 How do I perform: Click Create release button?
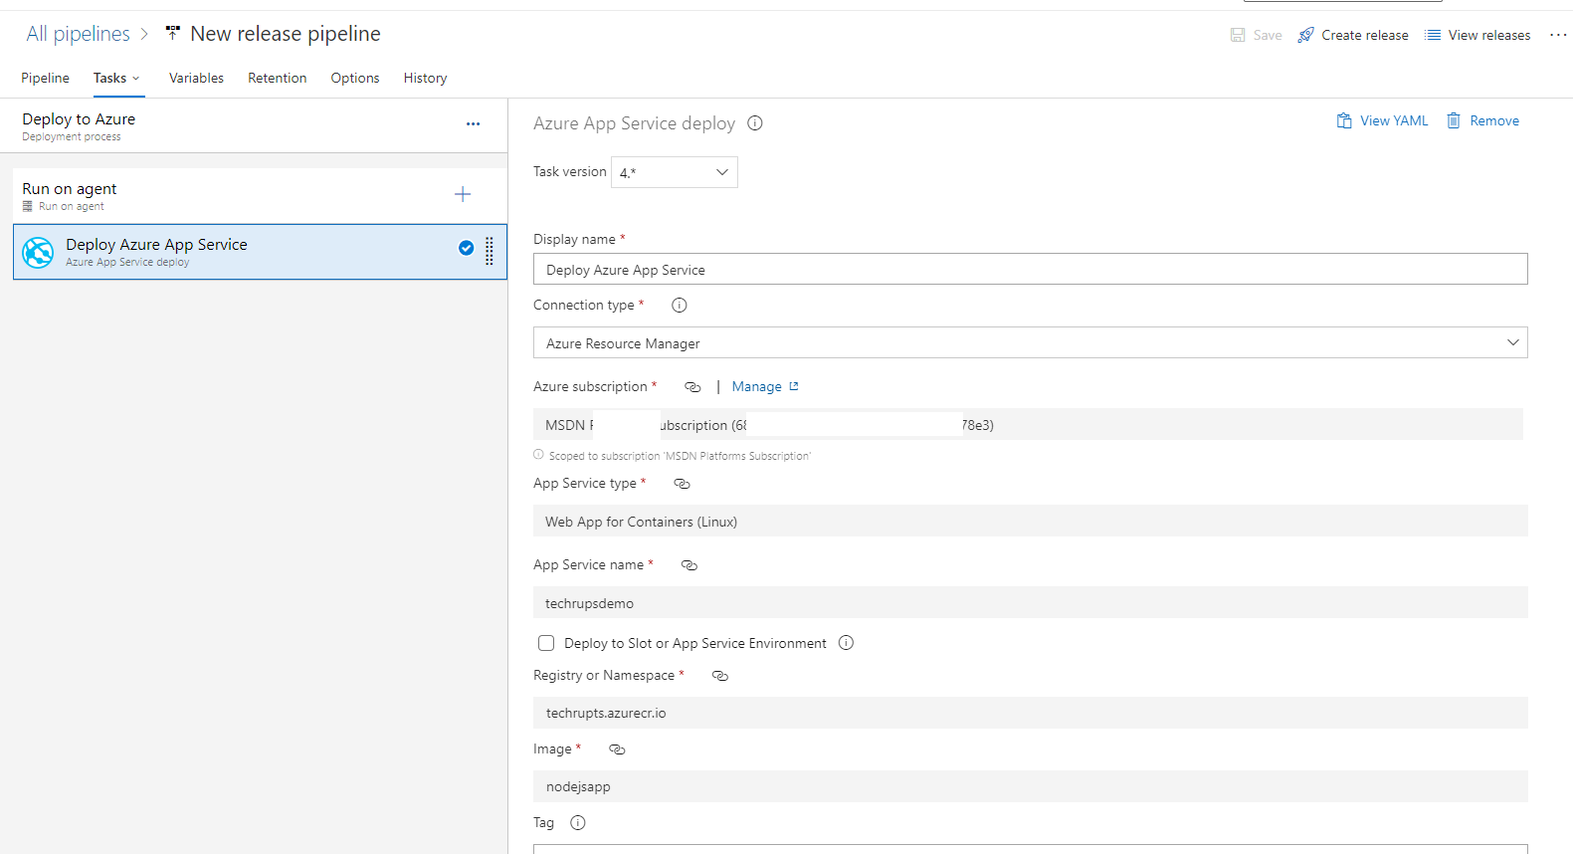pyautogui.click(x=1353, y=35)
